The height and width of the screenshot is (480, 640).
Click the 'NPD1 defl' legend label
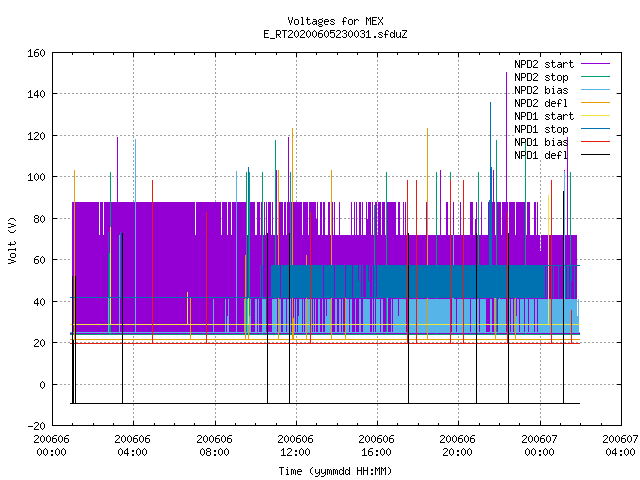[541, 156]
